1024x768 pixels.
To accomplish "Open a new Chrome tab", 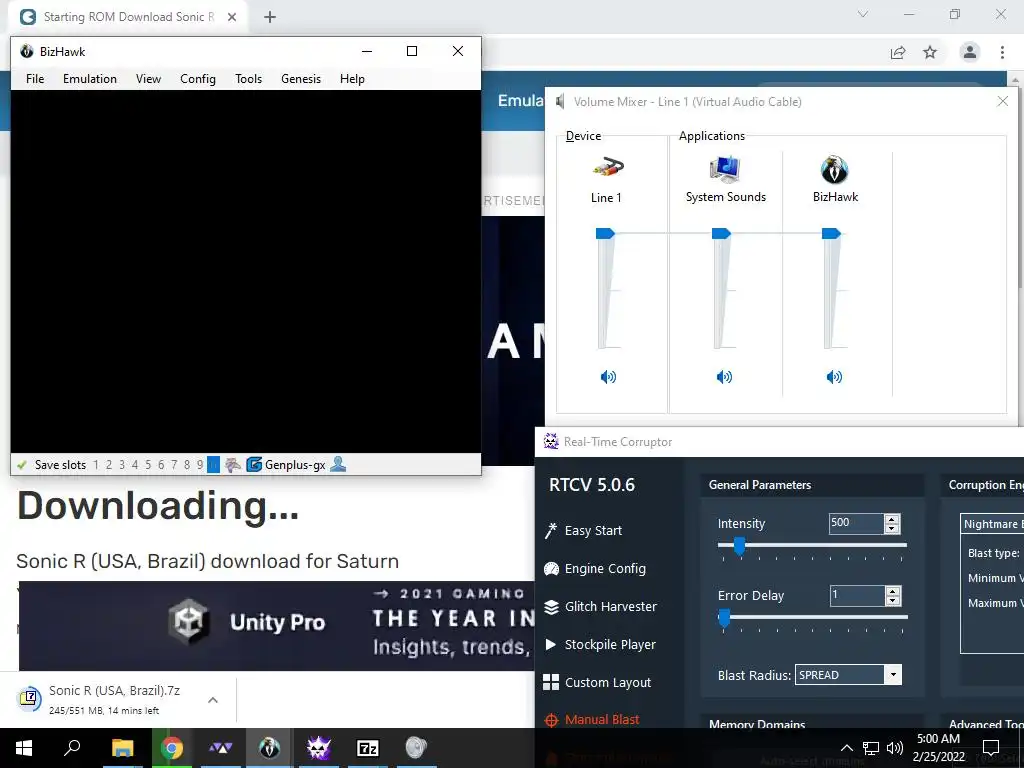I will (x=270, y=17).
